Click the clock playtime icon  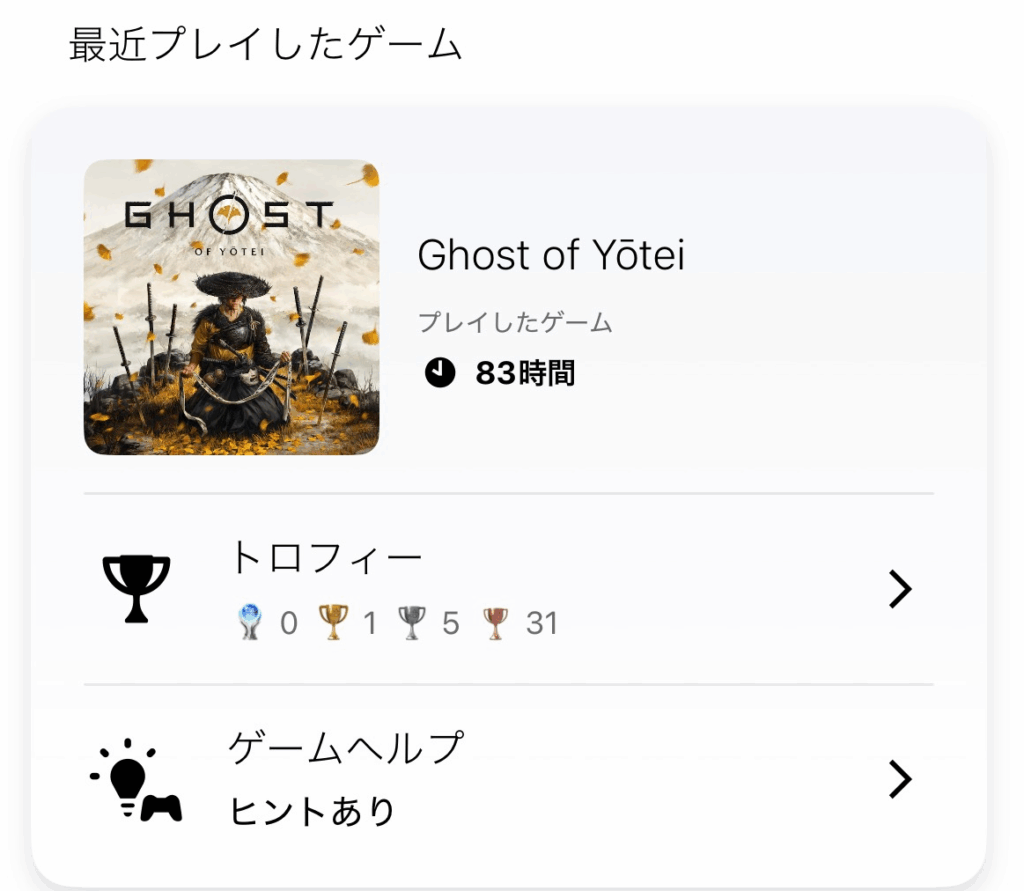tap(439, 373)
